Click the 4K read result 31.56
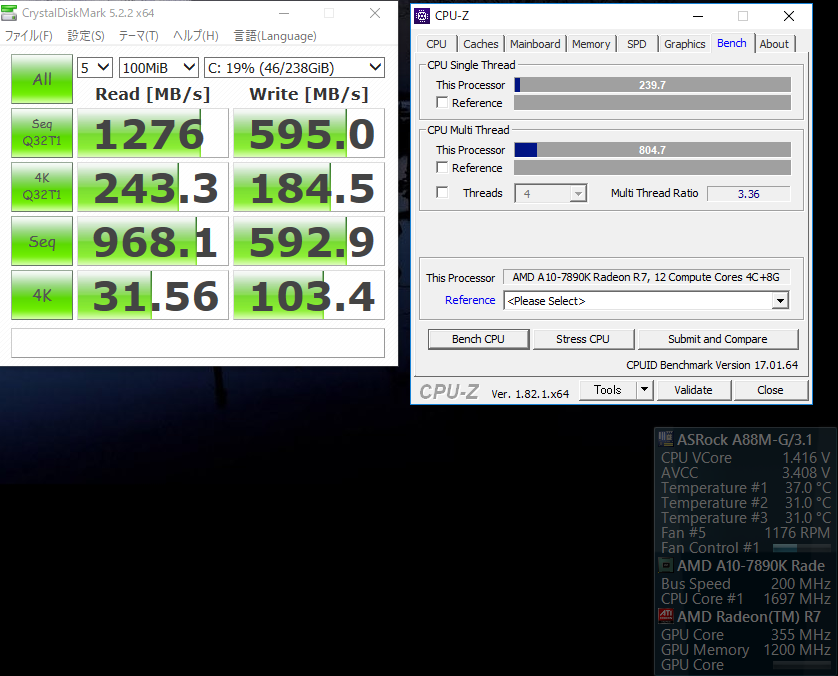This screenshot has width=838, height=676. click(x=153, y=295)
